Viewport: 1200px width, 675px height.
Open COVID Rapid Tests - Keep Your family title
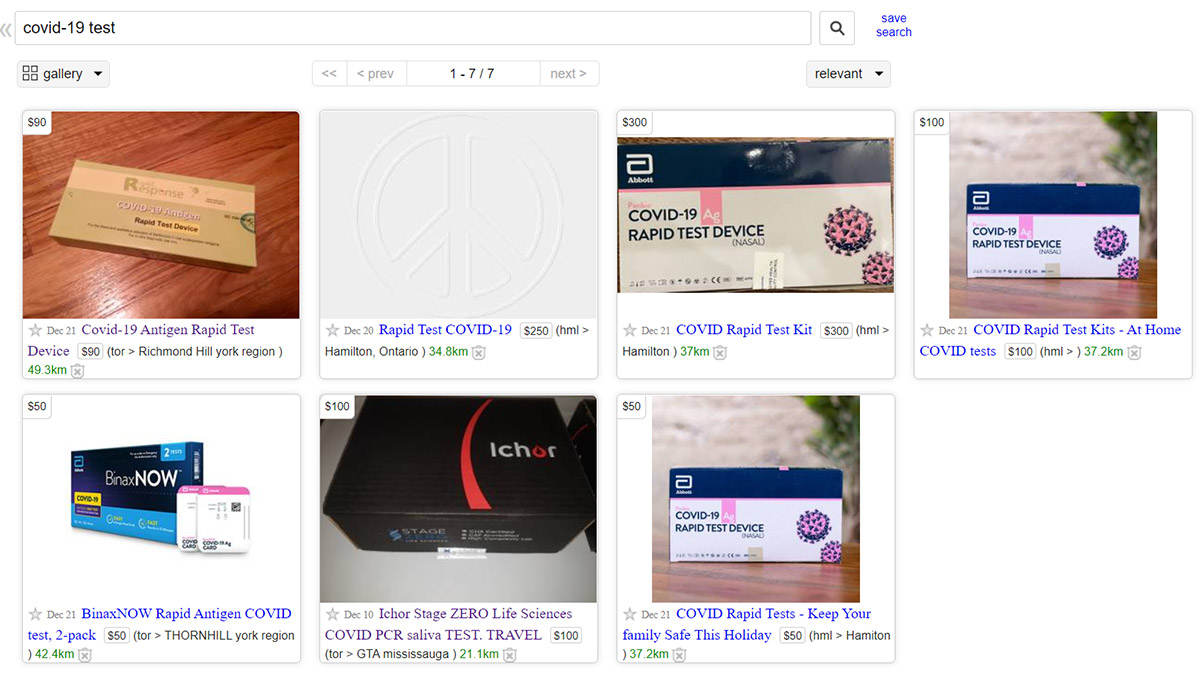pos(747,624)
